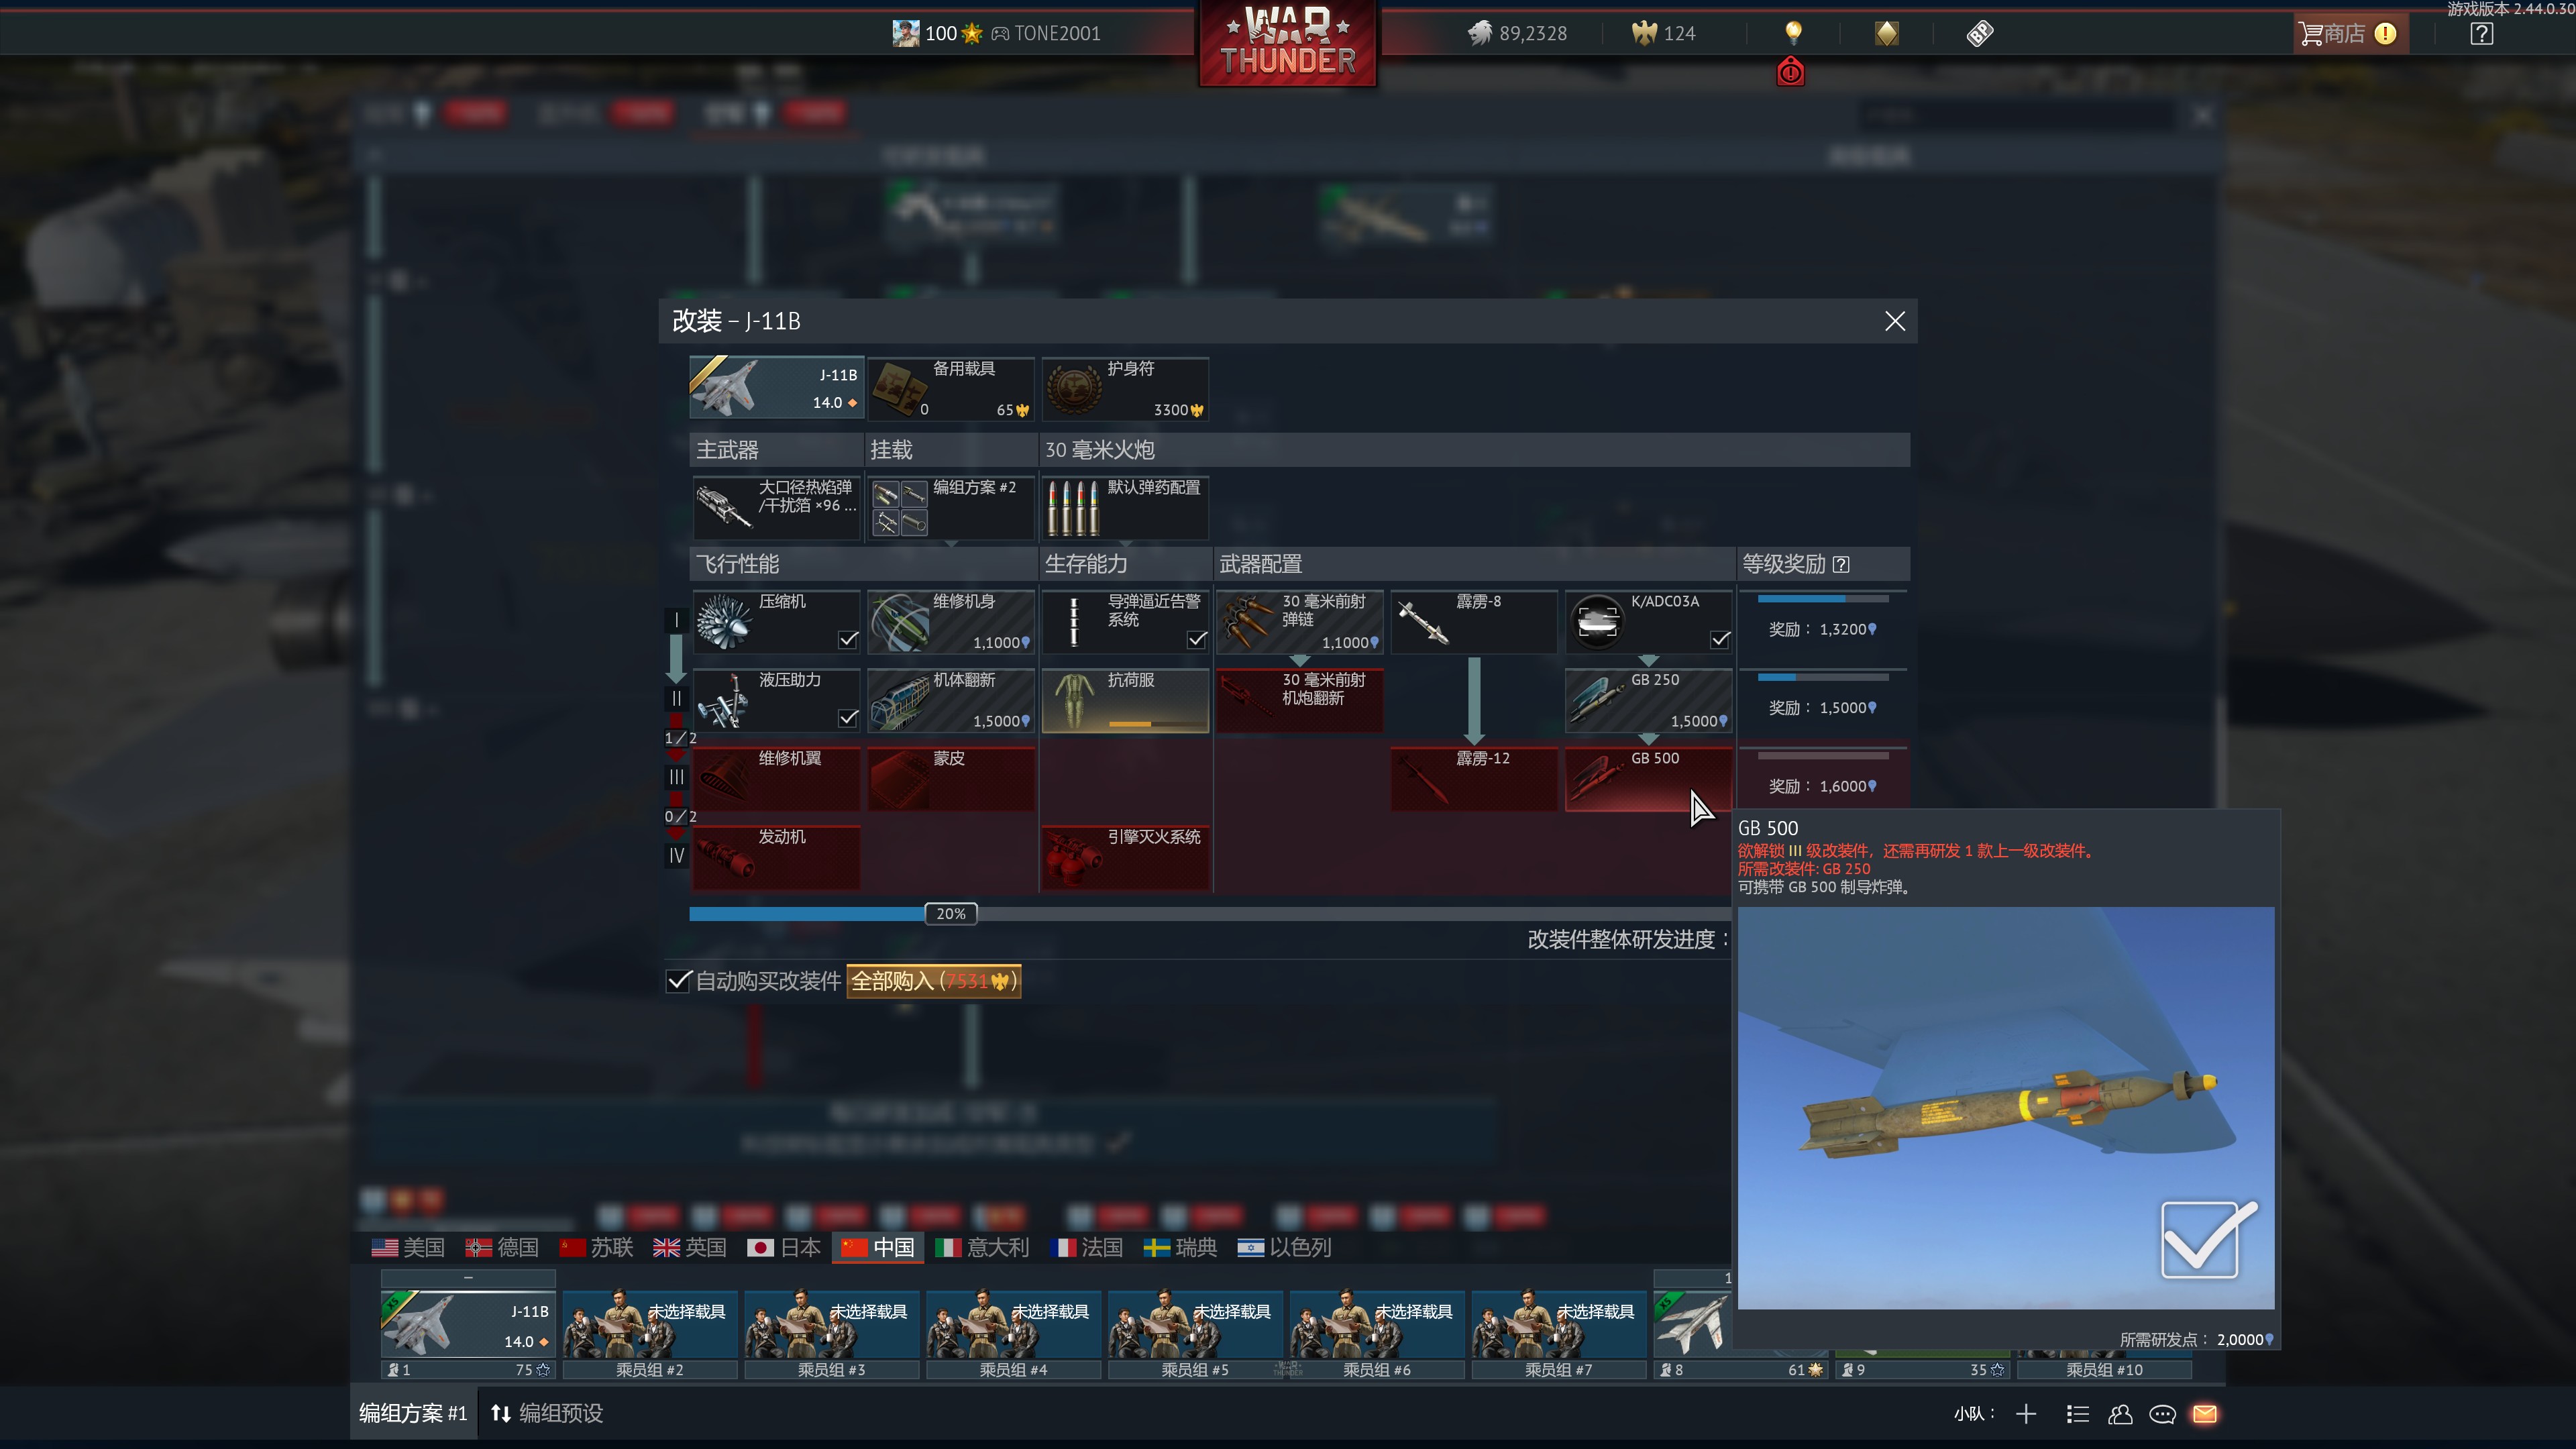Select the 液压助力 modification
Screen dimensions: 2576x1449
tap(776, 700)
